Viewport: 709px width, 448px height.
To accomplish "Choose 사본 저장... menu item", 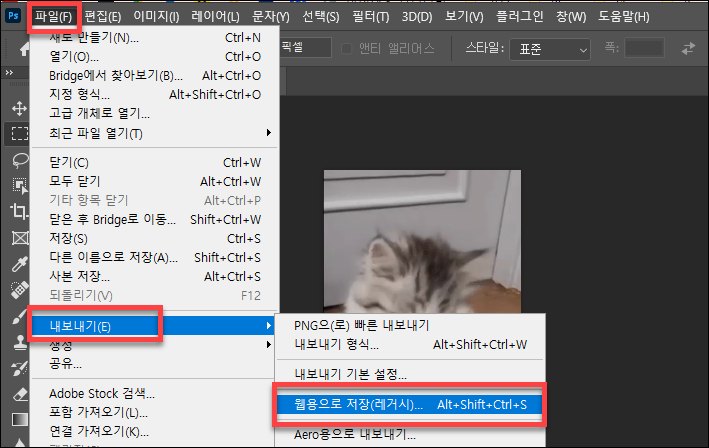I will click(155, 277).
